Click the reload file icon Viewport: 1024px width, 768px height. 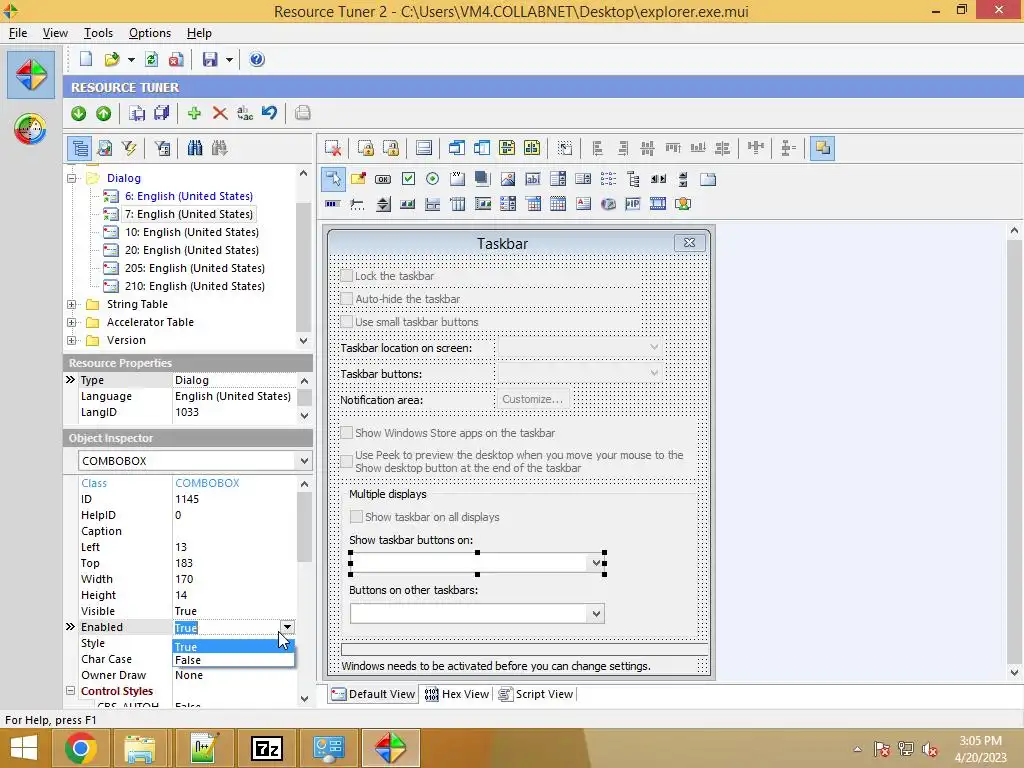coord(152,59)
